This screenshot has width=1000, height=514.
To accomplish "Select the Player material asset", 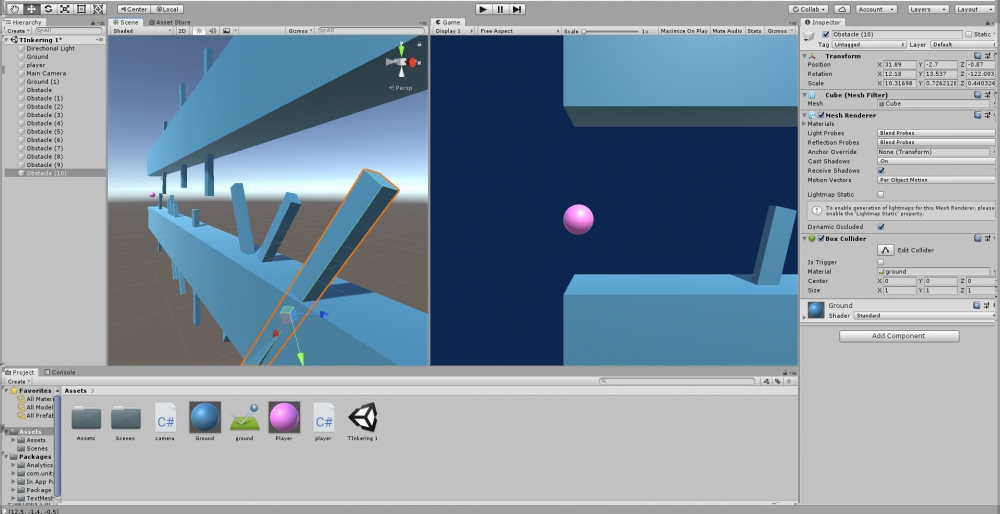I will click(284, 421).
